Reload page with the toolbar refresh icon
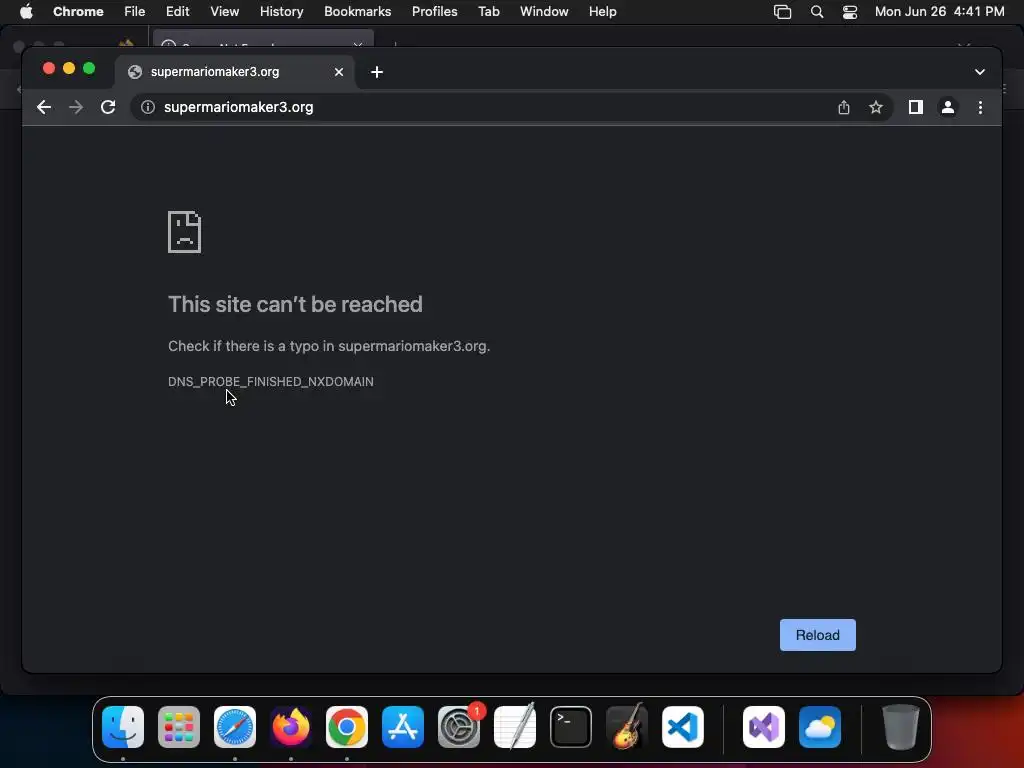This screenshot has height=768, width=1024. 108,107
